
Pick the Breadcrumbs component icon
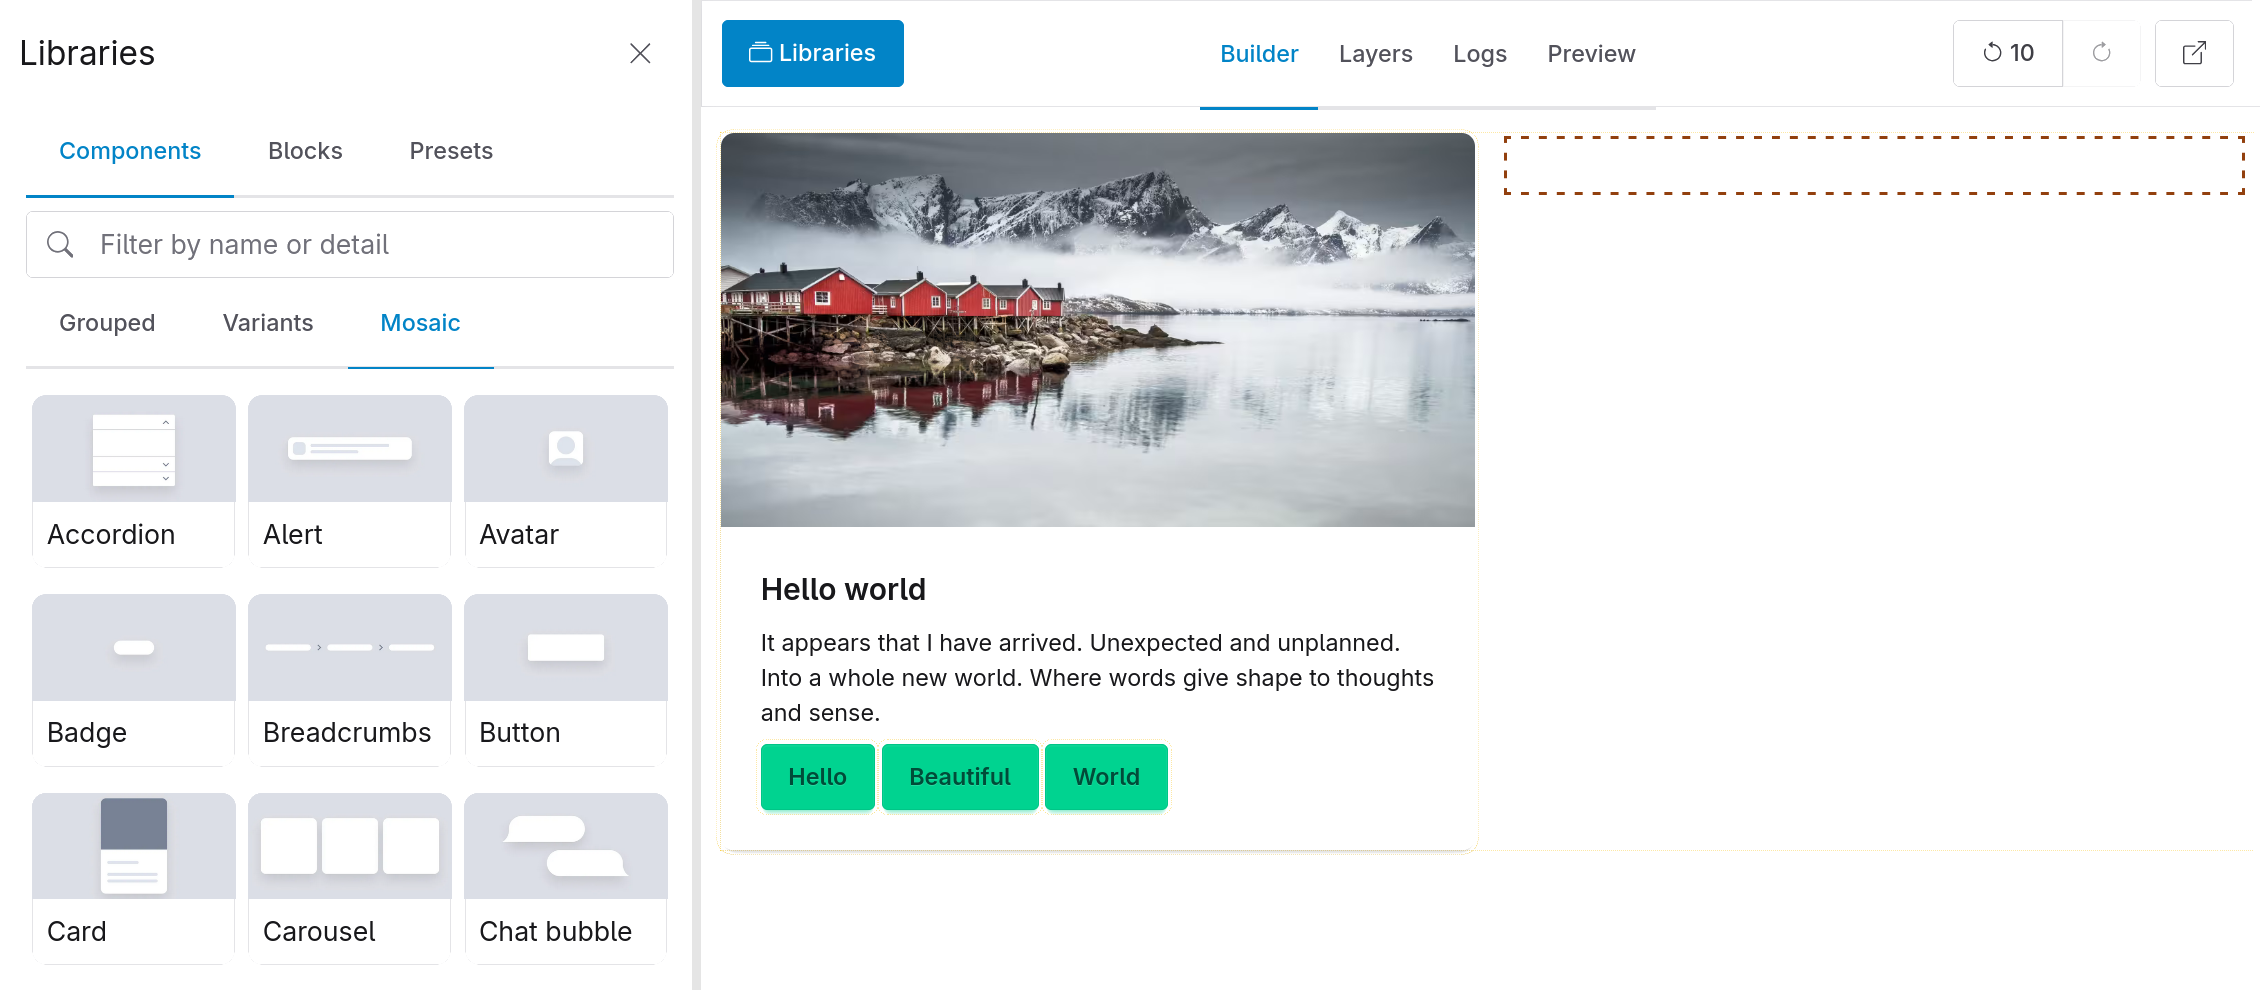[350, 648]
